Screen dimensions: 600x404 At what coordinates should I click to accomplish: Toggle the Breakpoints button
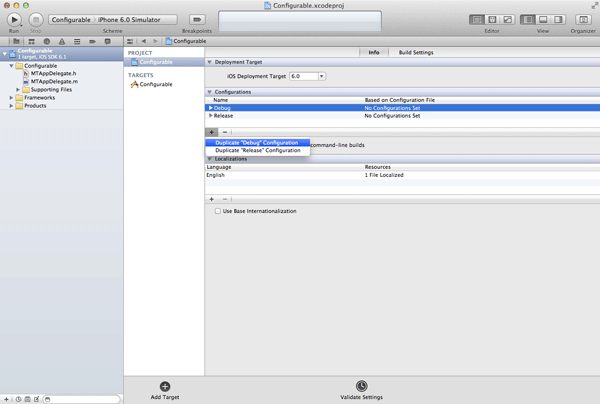[x=197, y=20]
